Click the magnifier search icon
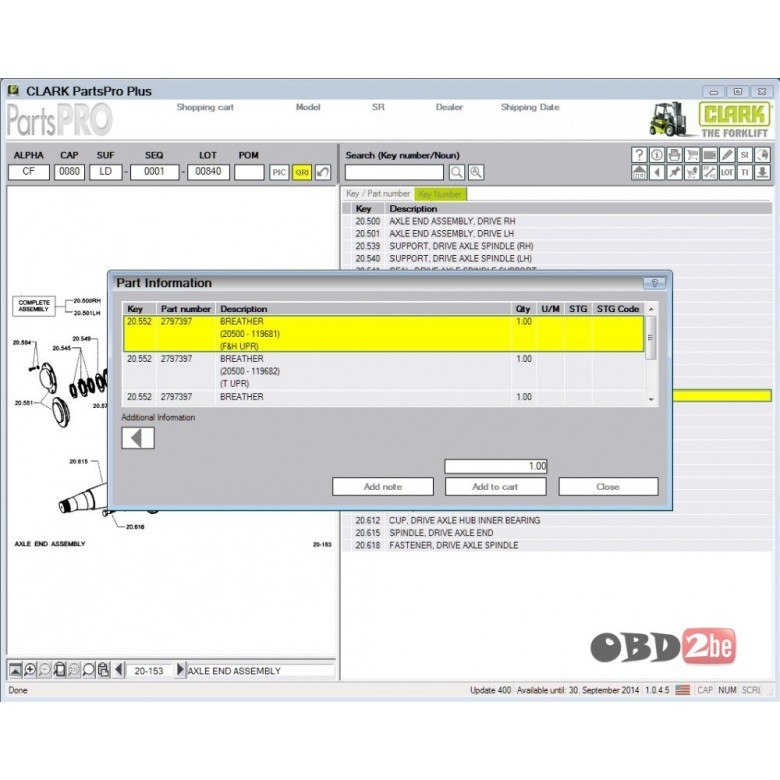This screenshot has height=780, width=780. [x=457, y=173]
